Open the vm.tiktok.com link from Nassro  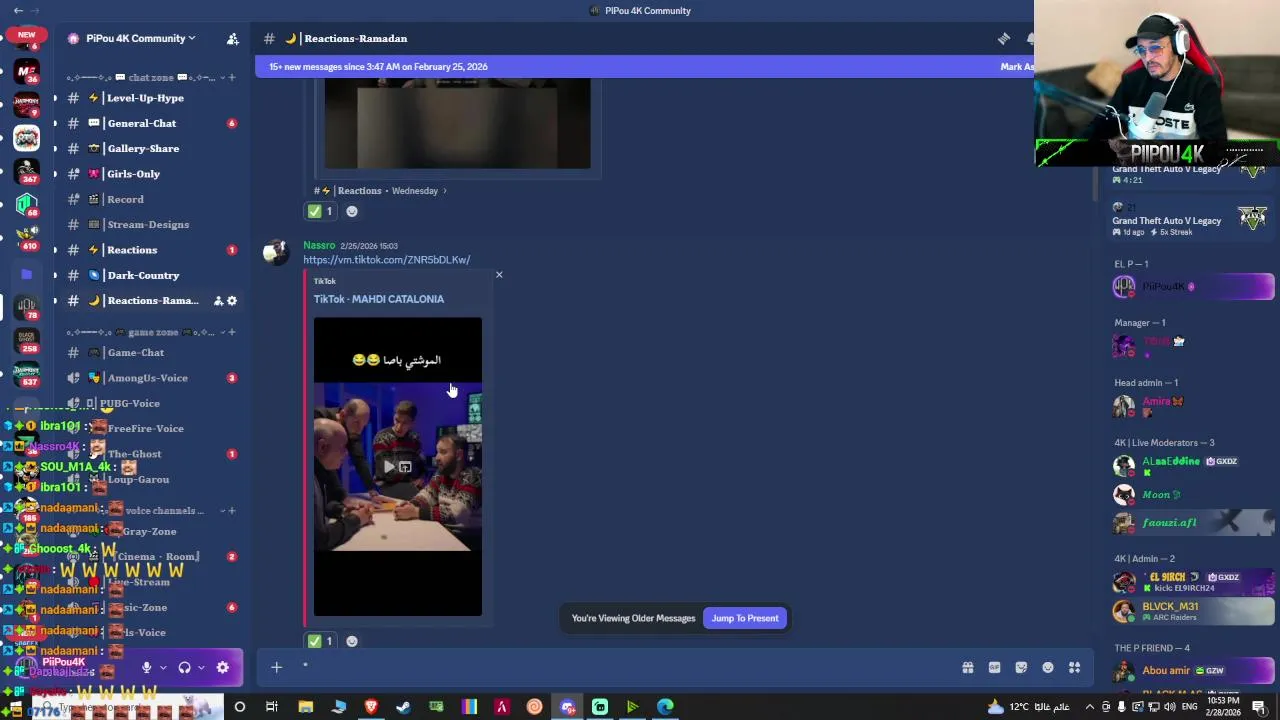coord(387,260)
